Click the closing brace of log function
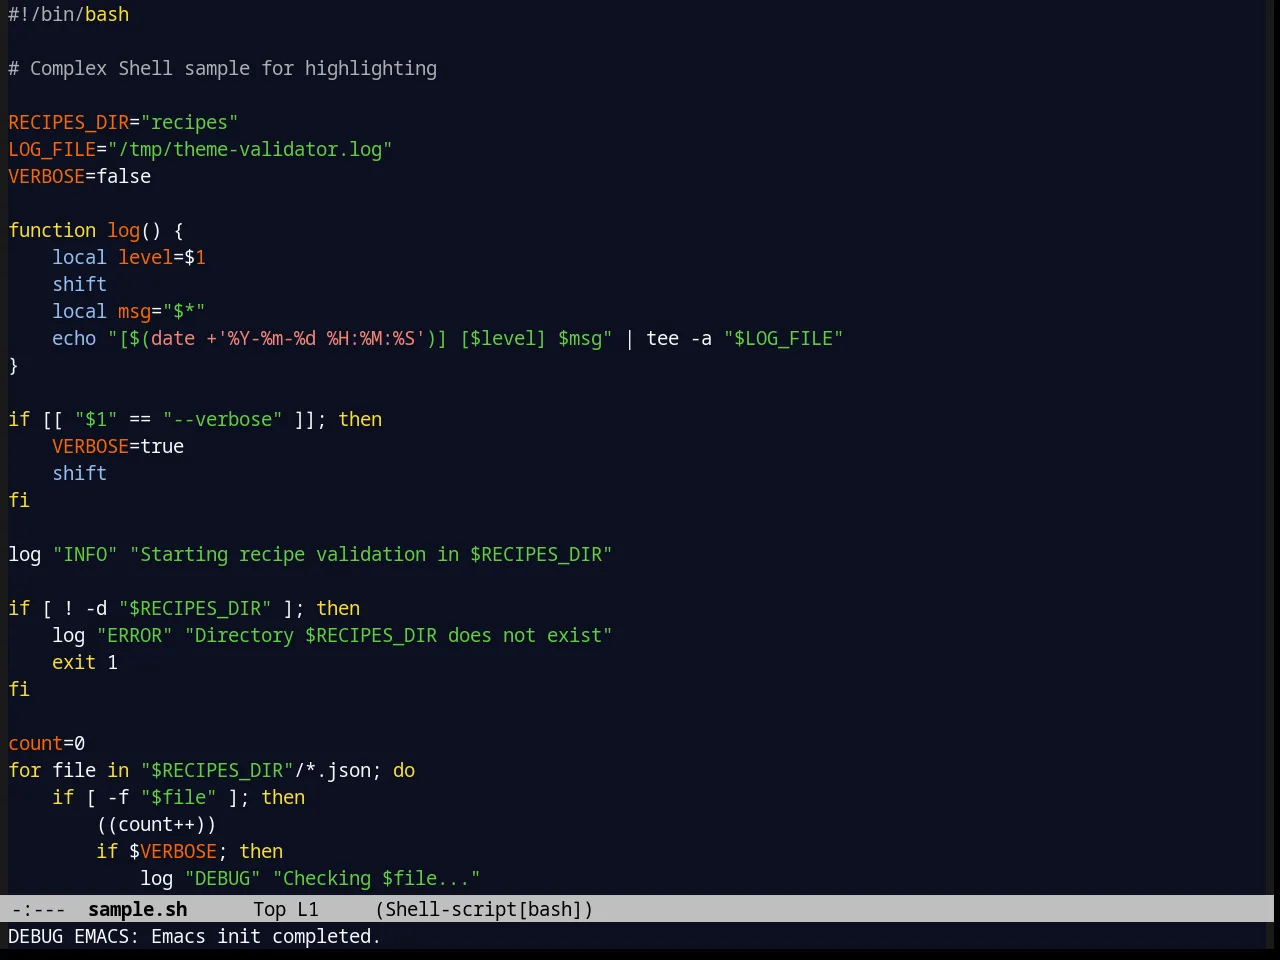This screenshot has height=960, width=1280. [x=13, y=365]
